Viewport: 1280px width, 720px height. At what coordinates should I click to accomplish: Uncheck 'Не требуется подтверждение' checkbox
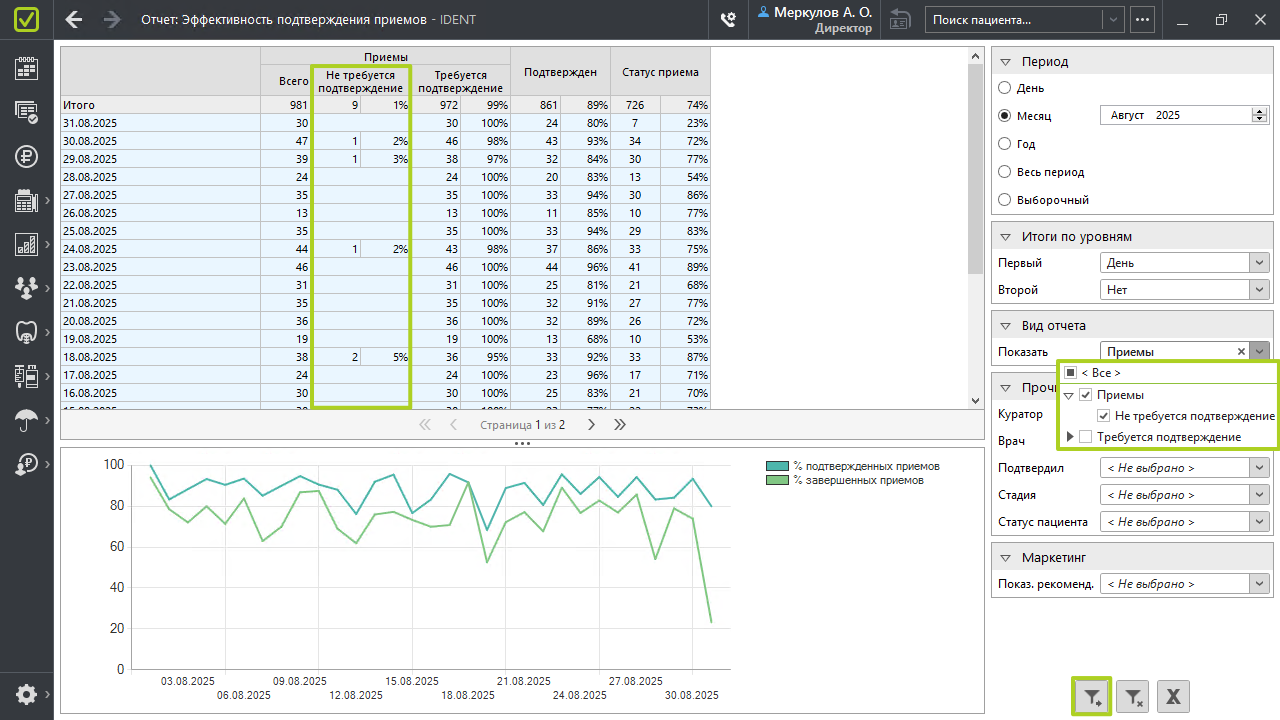point(1104,416)
